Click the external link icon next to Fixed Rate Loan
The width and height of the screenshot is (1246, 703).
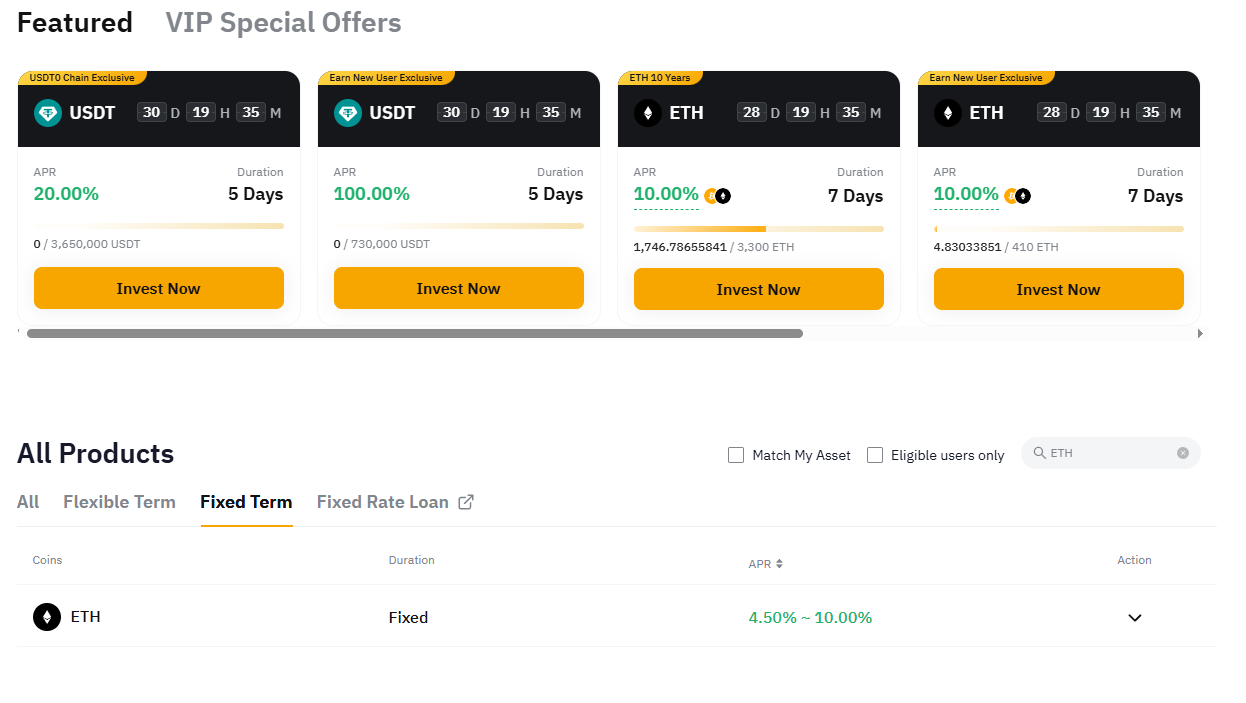click(466, 502)
